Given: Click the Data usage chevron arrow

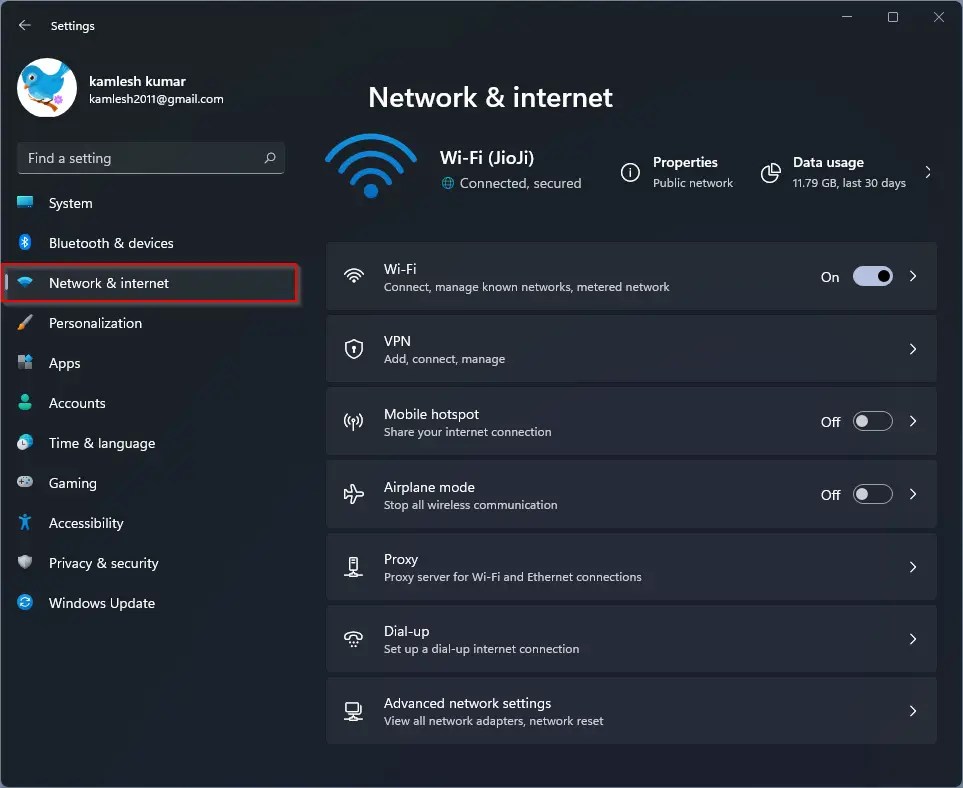Looking at the screenshot, I should click(x=928, y=173).
